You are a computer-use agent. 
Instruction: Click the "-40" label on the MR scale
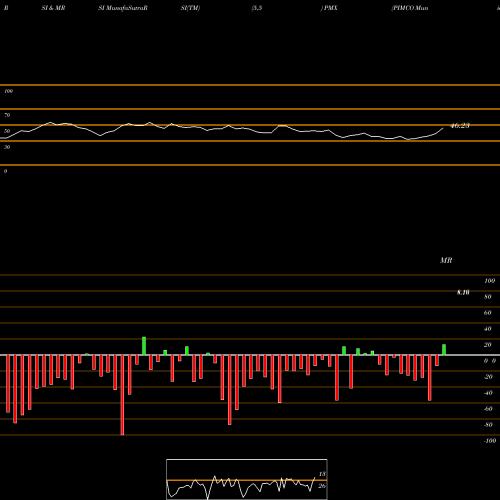click(488, 393)
